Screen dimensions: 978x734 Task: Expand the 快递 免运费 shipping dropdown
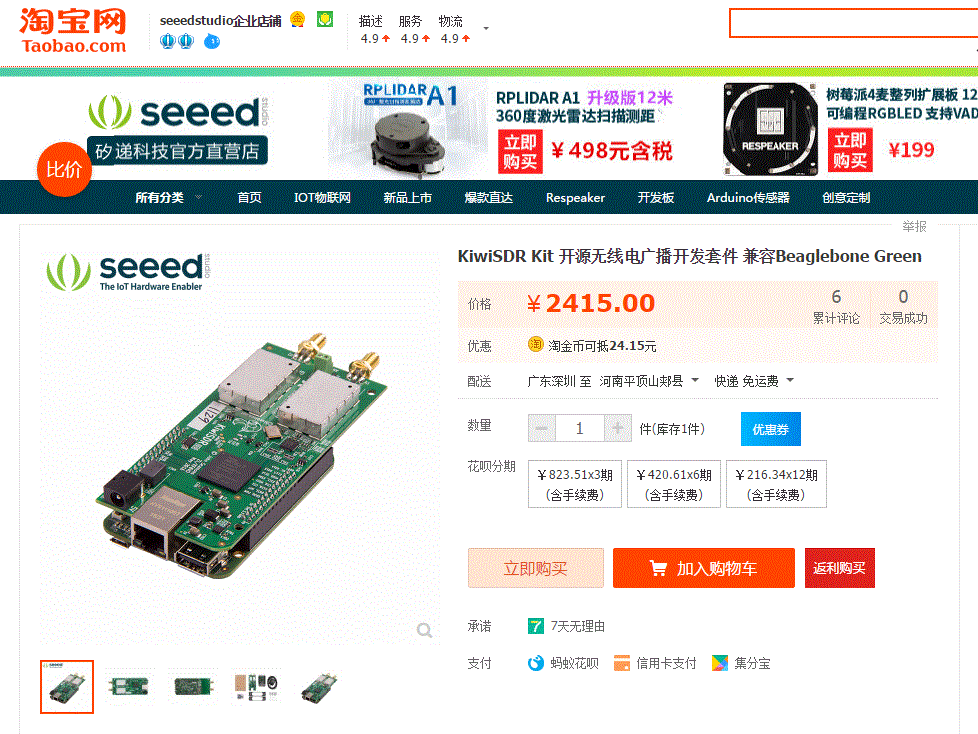754,381
